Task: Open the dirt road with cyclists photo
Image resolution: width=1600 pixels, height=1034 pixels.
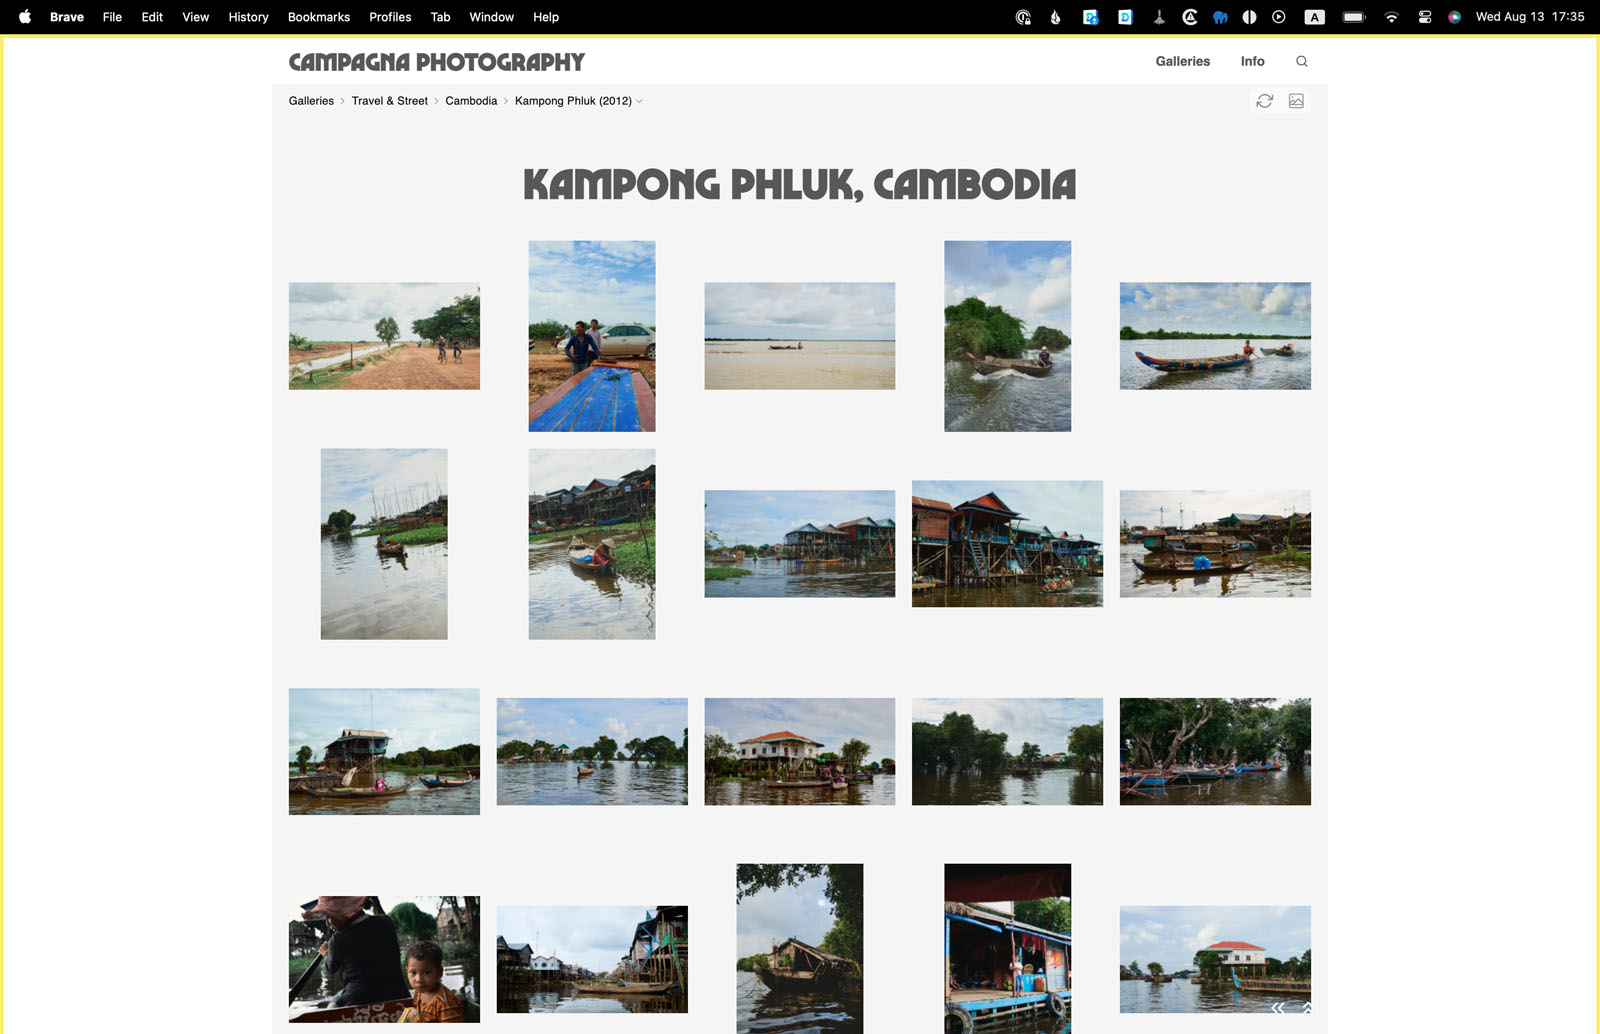Action: (x=384, y=336)
